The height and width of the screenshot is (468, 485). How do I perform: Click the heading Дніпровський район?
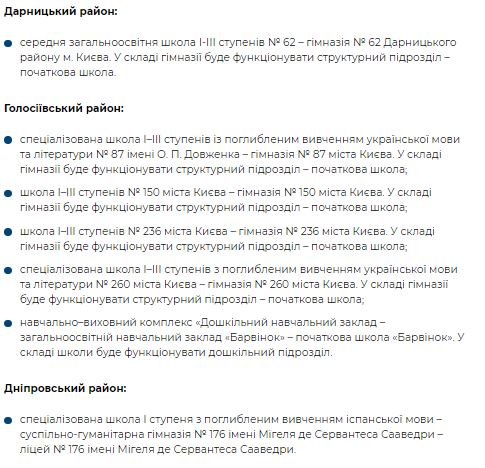click(x=65, y=388)
